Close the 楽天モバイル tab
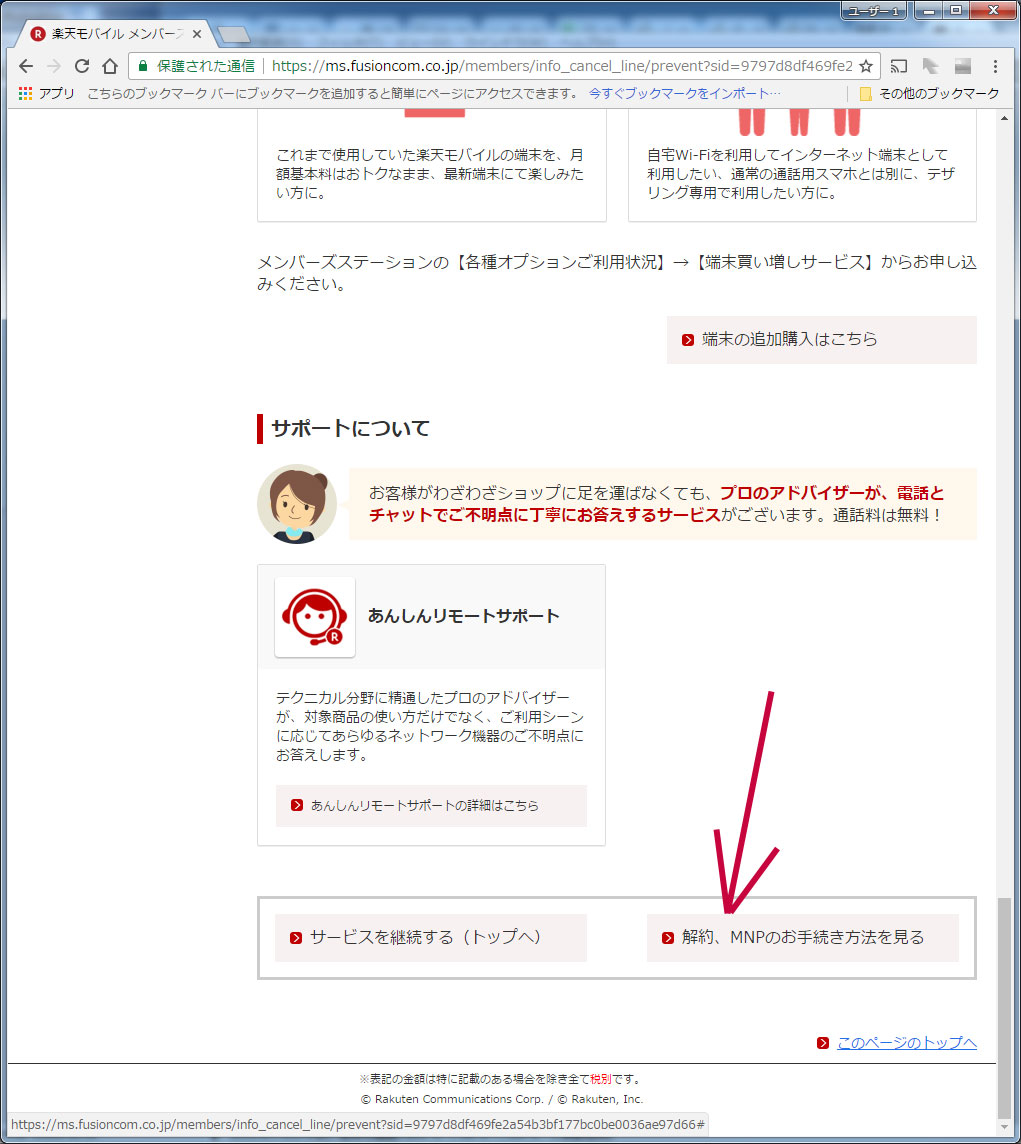Image resolution: width=1021 pixels, height=1144 pixels. click(x=197, y=34)
